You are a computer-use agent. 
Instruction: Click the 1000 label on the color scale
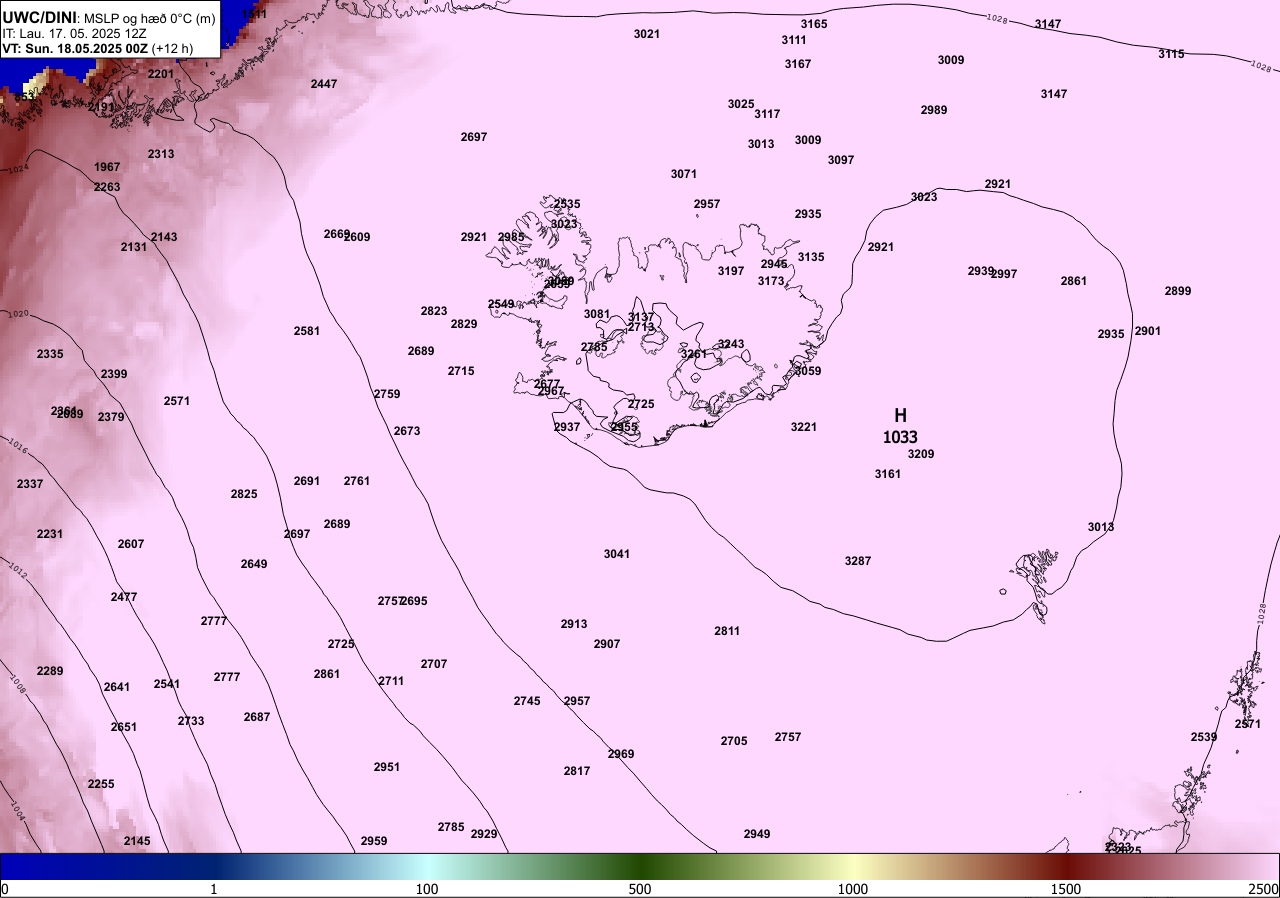coord(853,889)
